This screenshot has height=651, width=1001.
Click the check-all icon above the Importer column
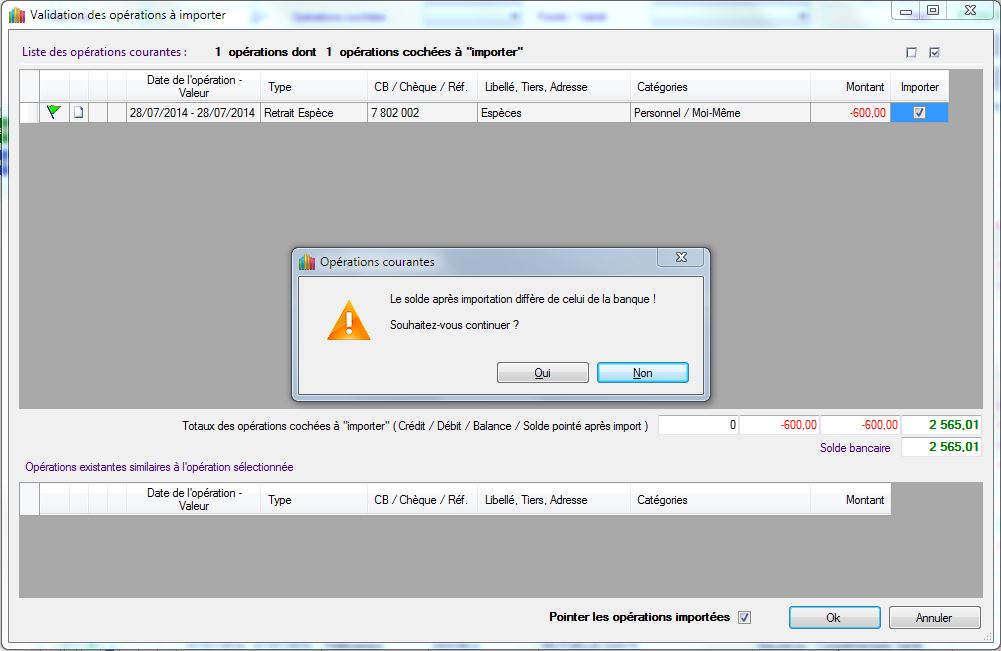pyautogui.click(x=934, y=53)
